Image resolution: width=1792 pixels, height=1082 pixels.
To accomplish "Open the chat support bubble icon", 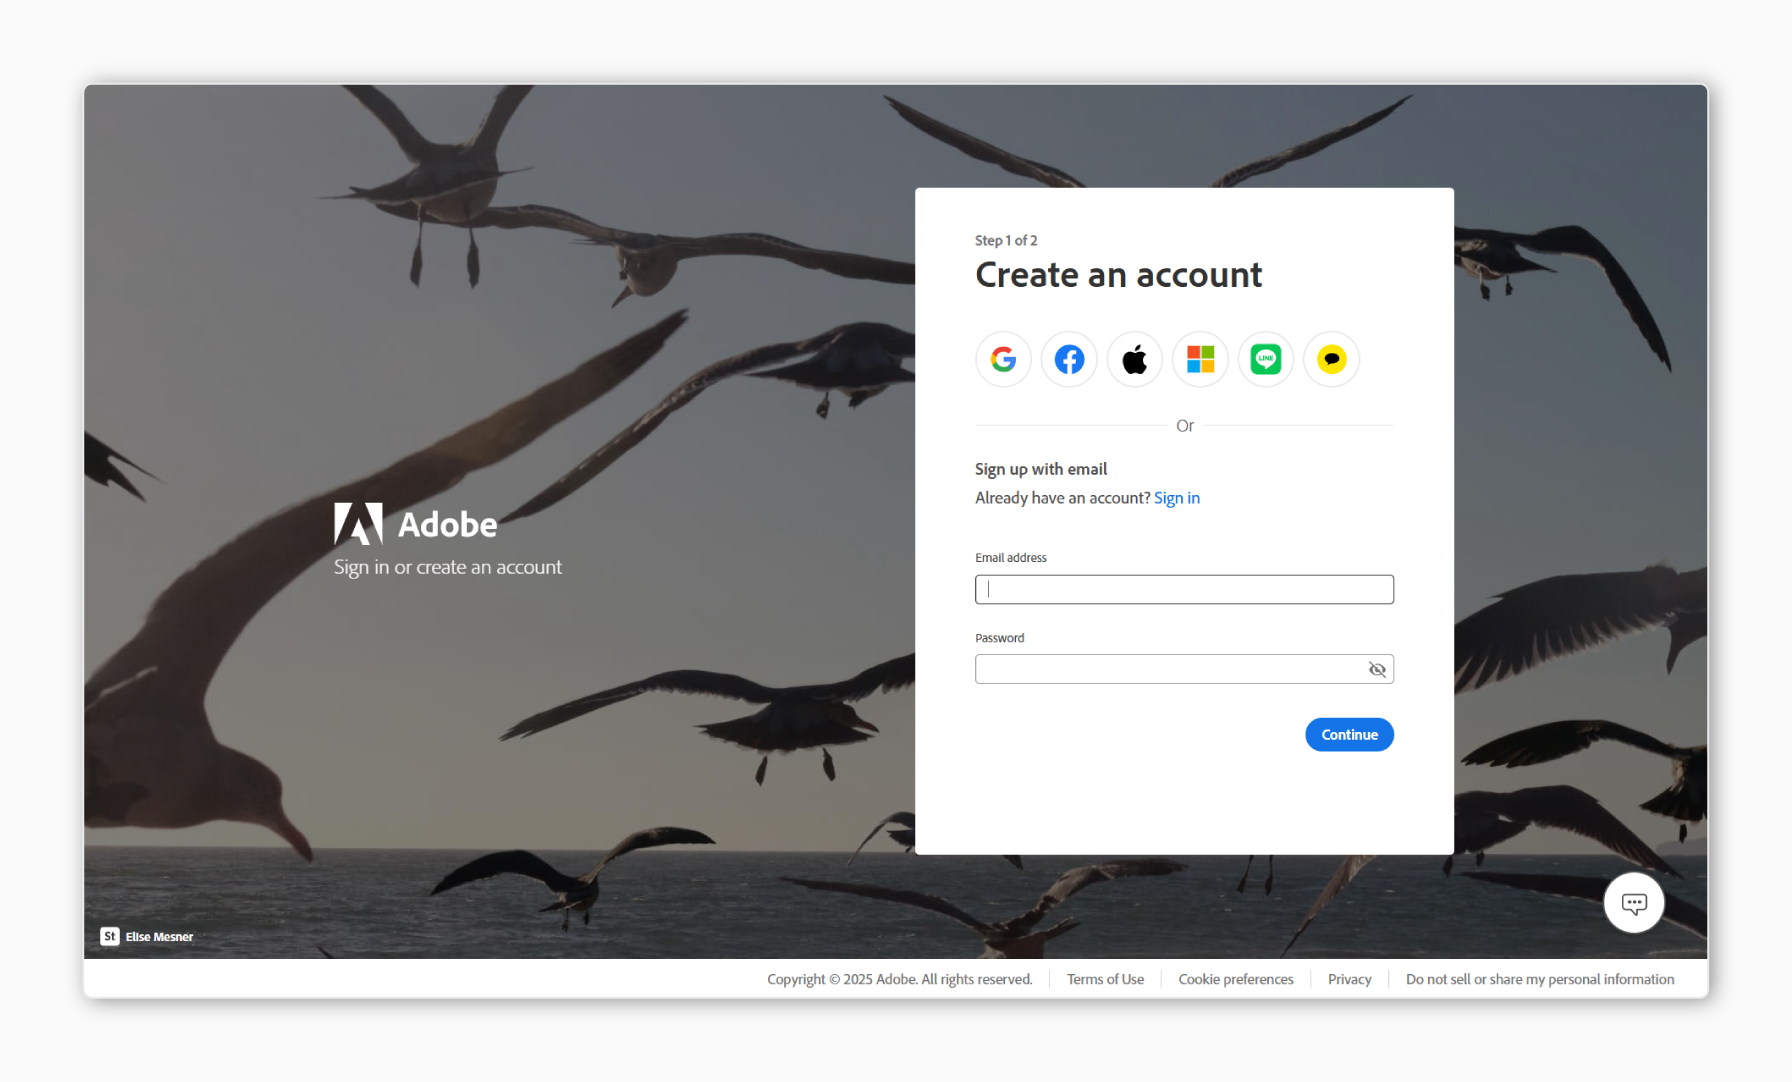I will 1634,903.
